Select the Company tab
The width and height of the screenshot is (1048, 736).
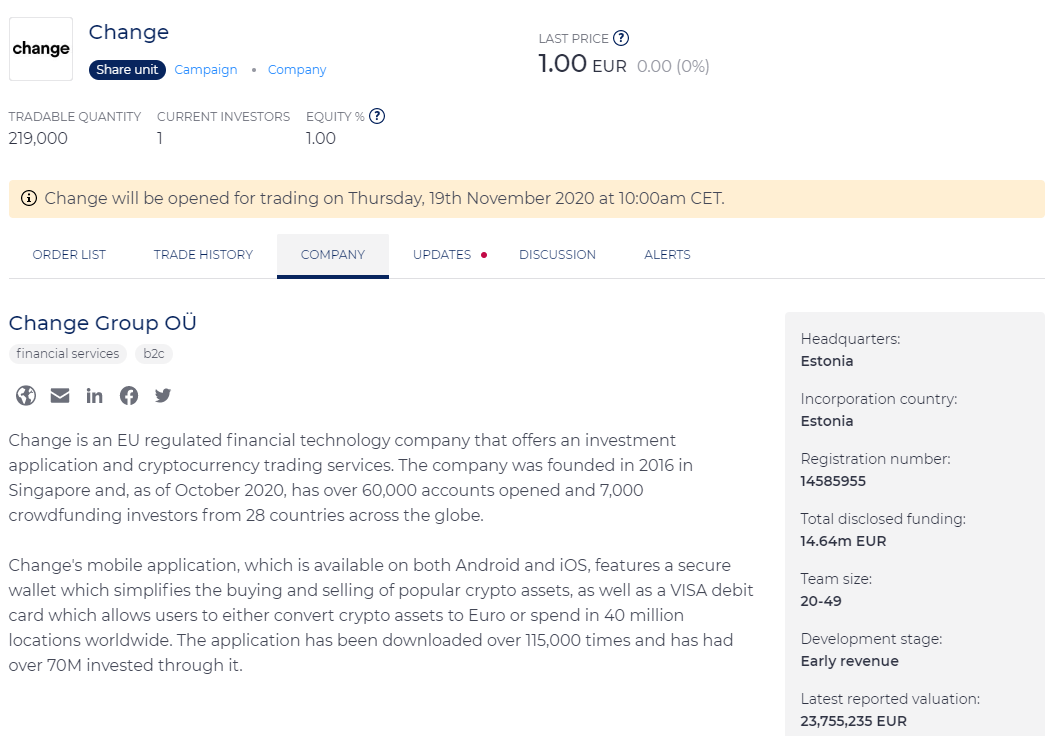click(333, 255)
